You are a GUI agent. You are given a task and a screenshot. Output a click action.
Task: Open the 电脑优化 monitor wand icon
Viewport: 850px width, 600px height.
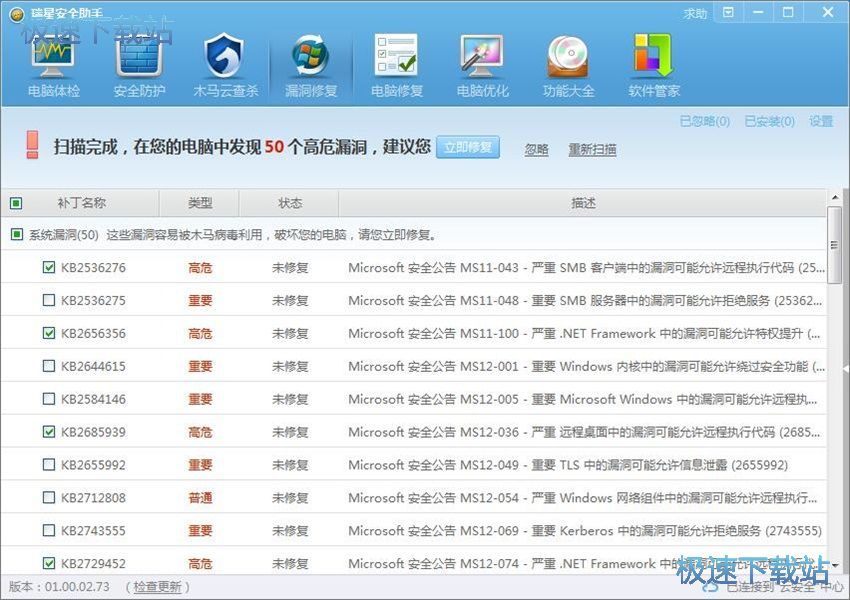[x=482, y=66]
